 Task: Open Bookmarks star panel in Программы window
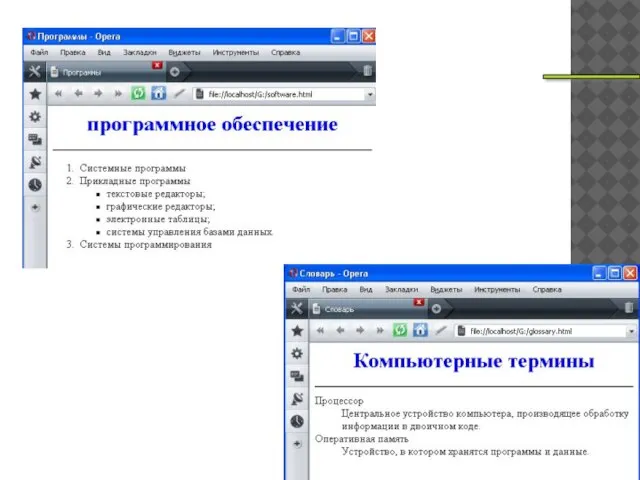click(35, 94)
